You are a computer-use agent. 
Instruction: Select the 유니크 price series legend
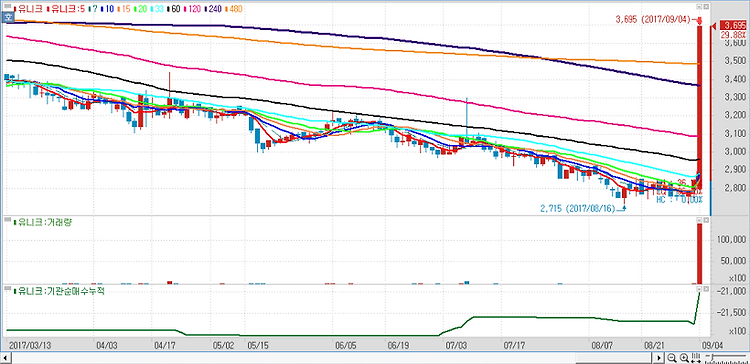tap(29, 9)
